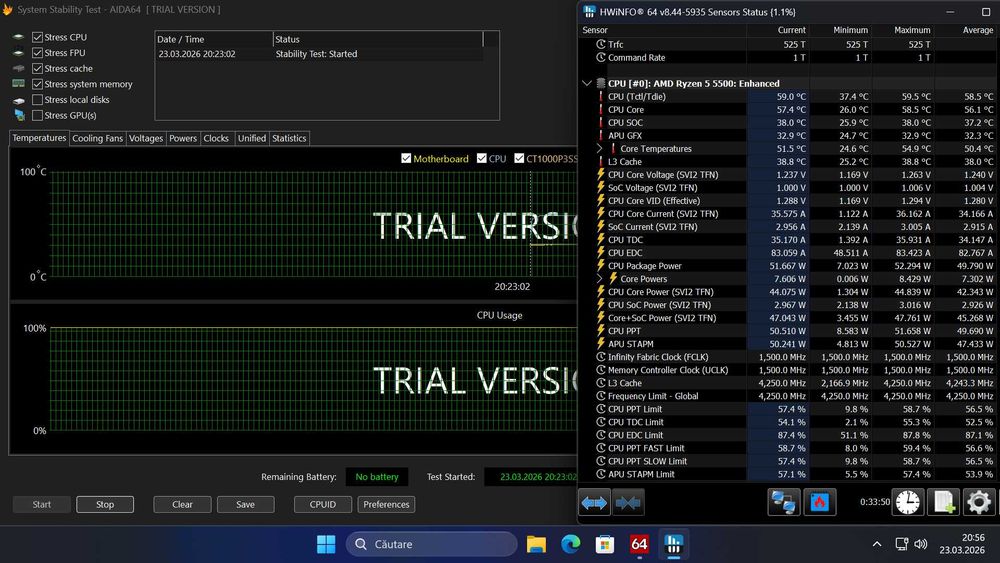The image size is (1000, 563).
Task: Toggle the CT1000P3SS graph checkbox
Action: [x=519, y=158]
